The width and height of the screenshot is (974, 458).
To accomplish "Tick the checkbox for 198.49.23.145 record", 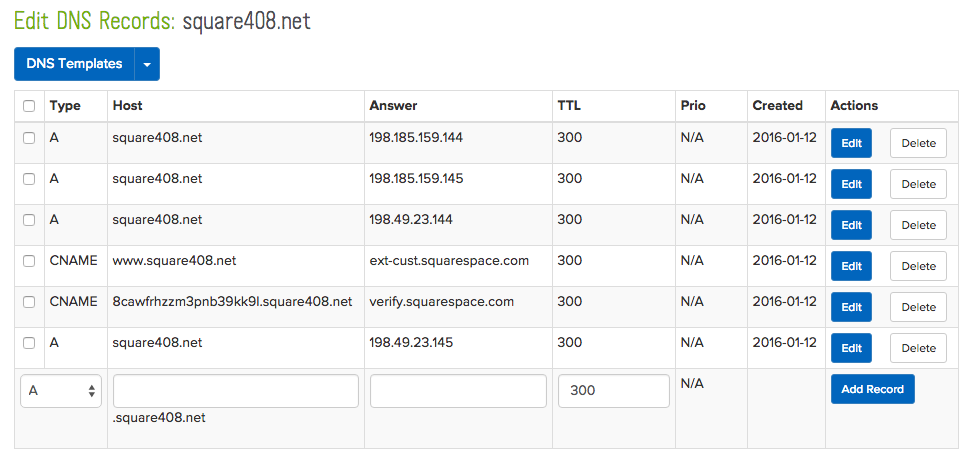I will click(29, 343).
